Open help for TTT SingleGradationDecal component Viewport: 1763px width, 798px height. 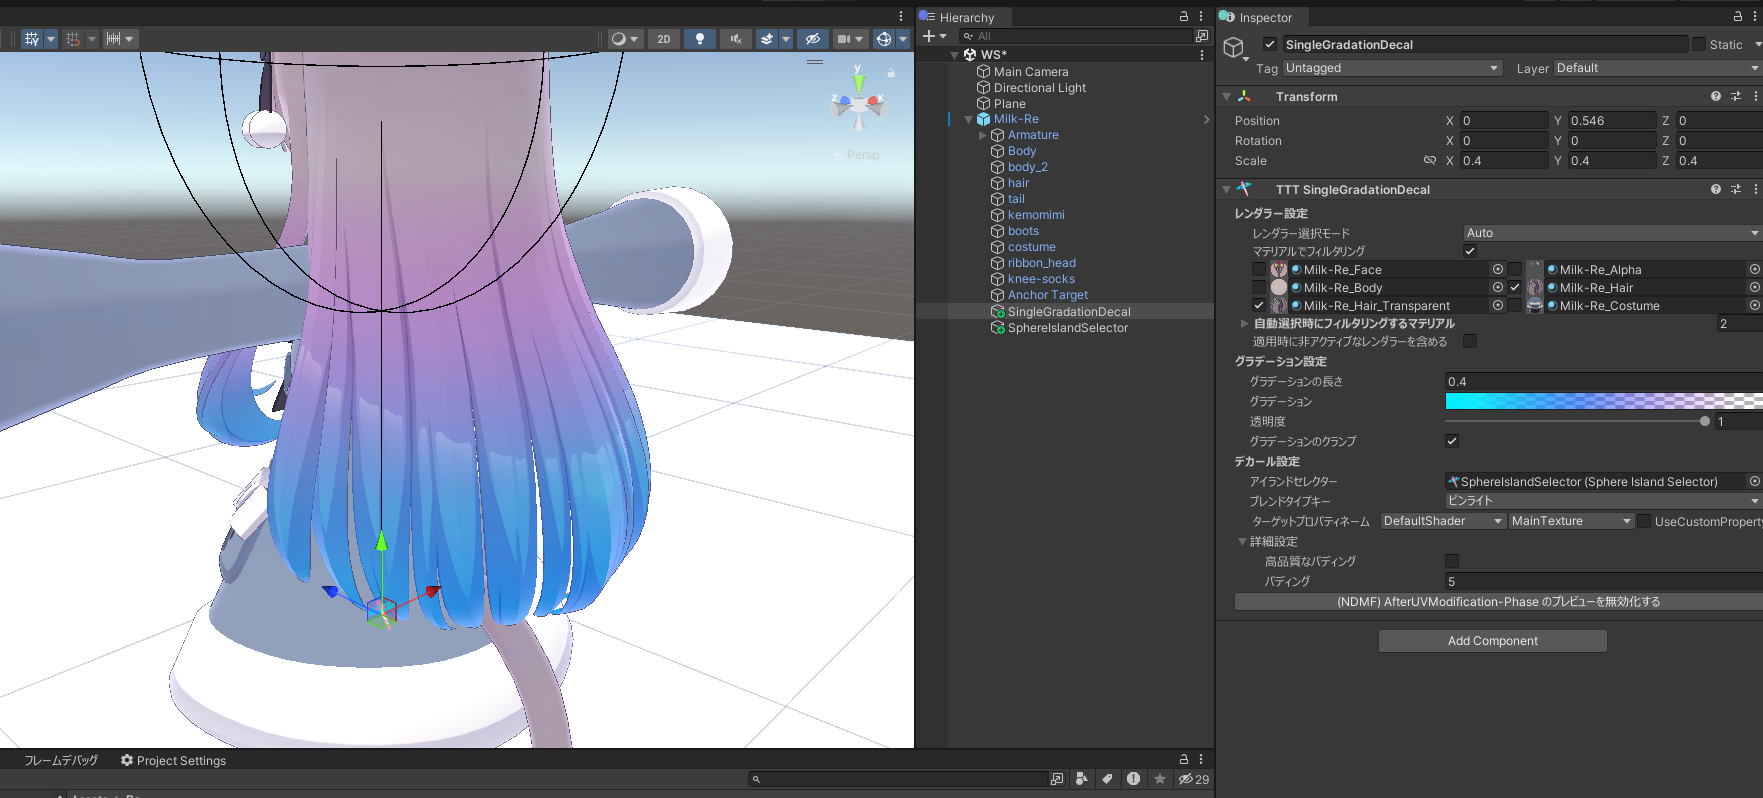(1715, 189)
